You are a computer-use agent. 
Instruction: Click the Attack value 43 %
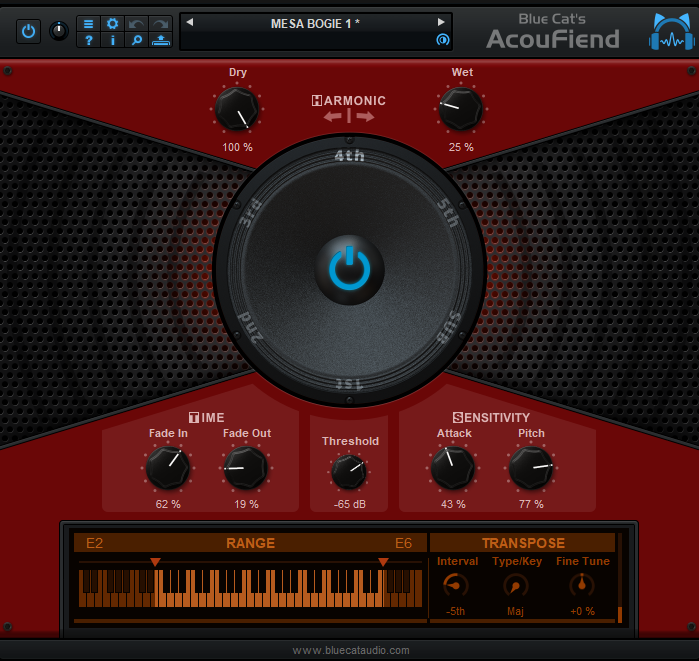453,504
